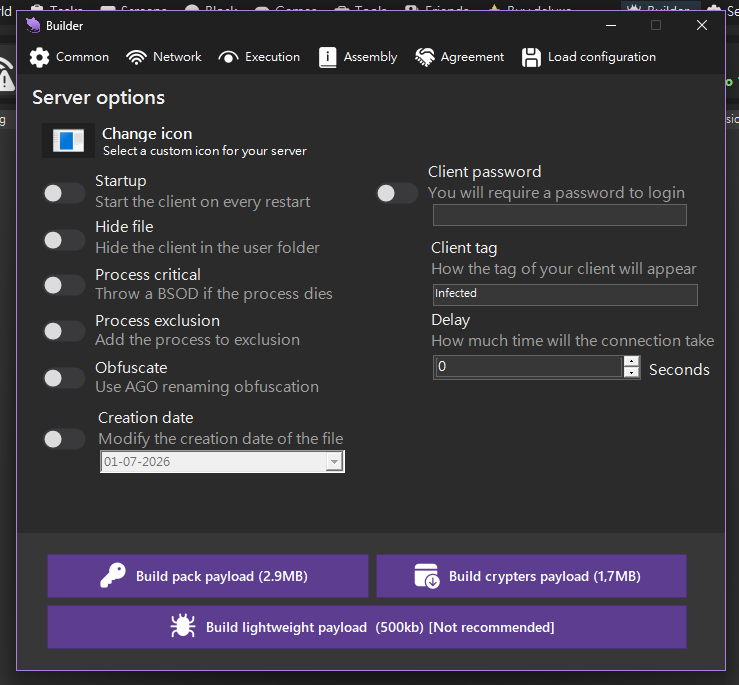This screenshot has height=685, width=739.
Task: Click 'You will require a password to login' text
Action: pyautogui.click(x=556, y=193)
